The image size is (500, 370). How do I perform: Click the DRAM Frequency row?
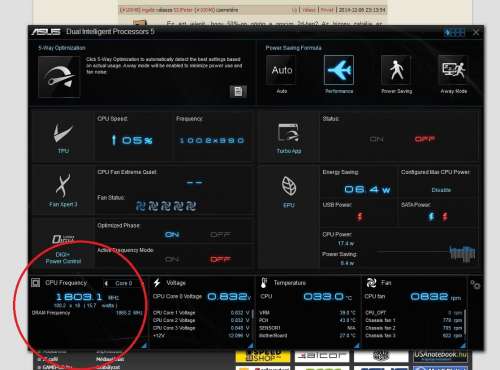pyautogui.click(x=87, y=313)
